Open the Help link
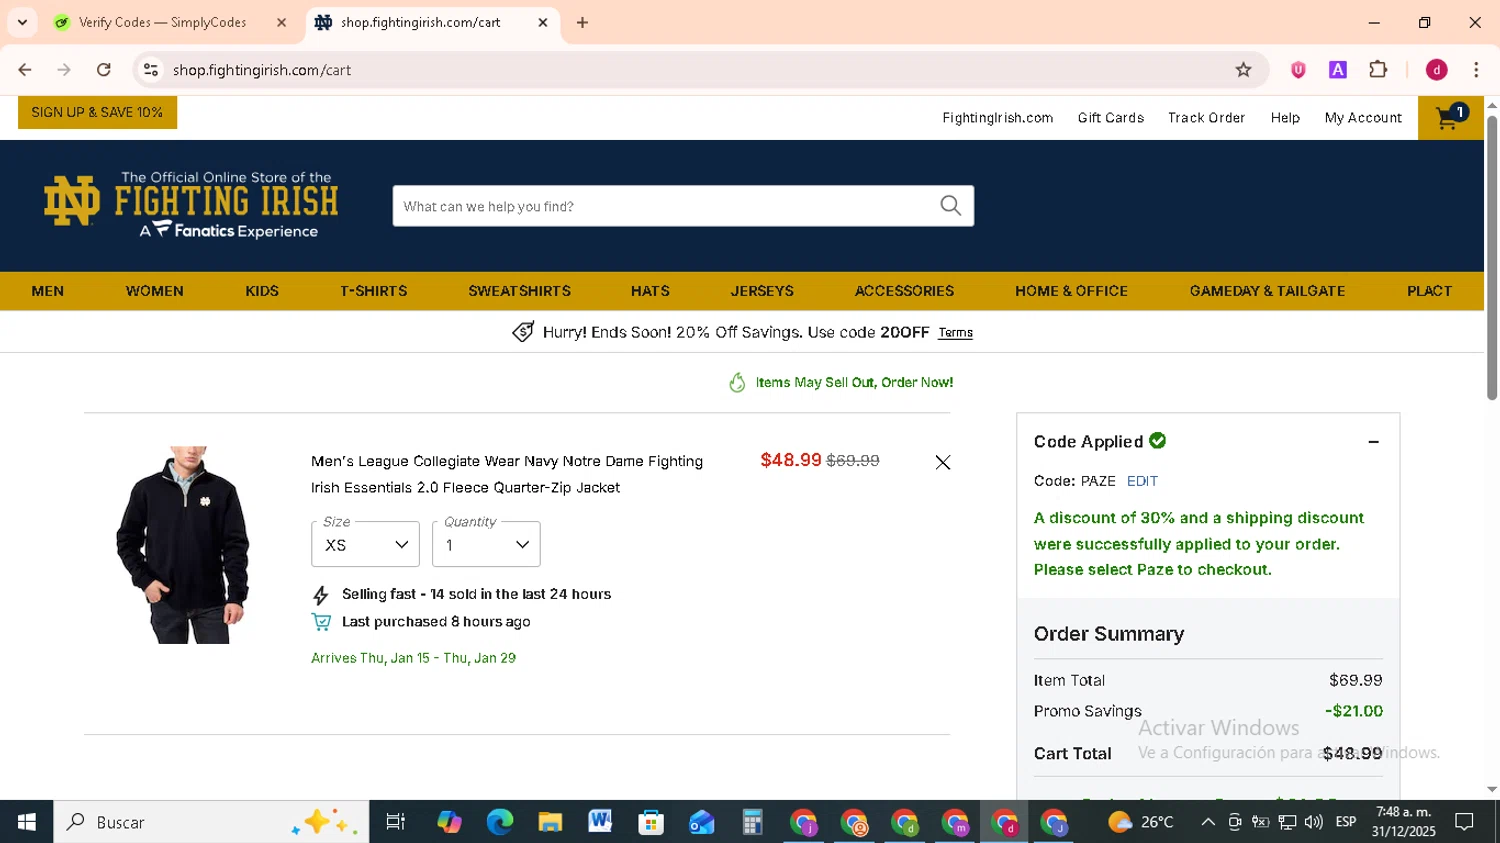Image resolution: width=1500 pixels, height=843 pixels. tap(1285, 118)
